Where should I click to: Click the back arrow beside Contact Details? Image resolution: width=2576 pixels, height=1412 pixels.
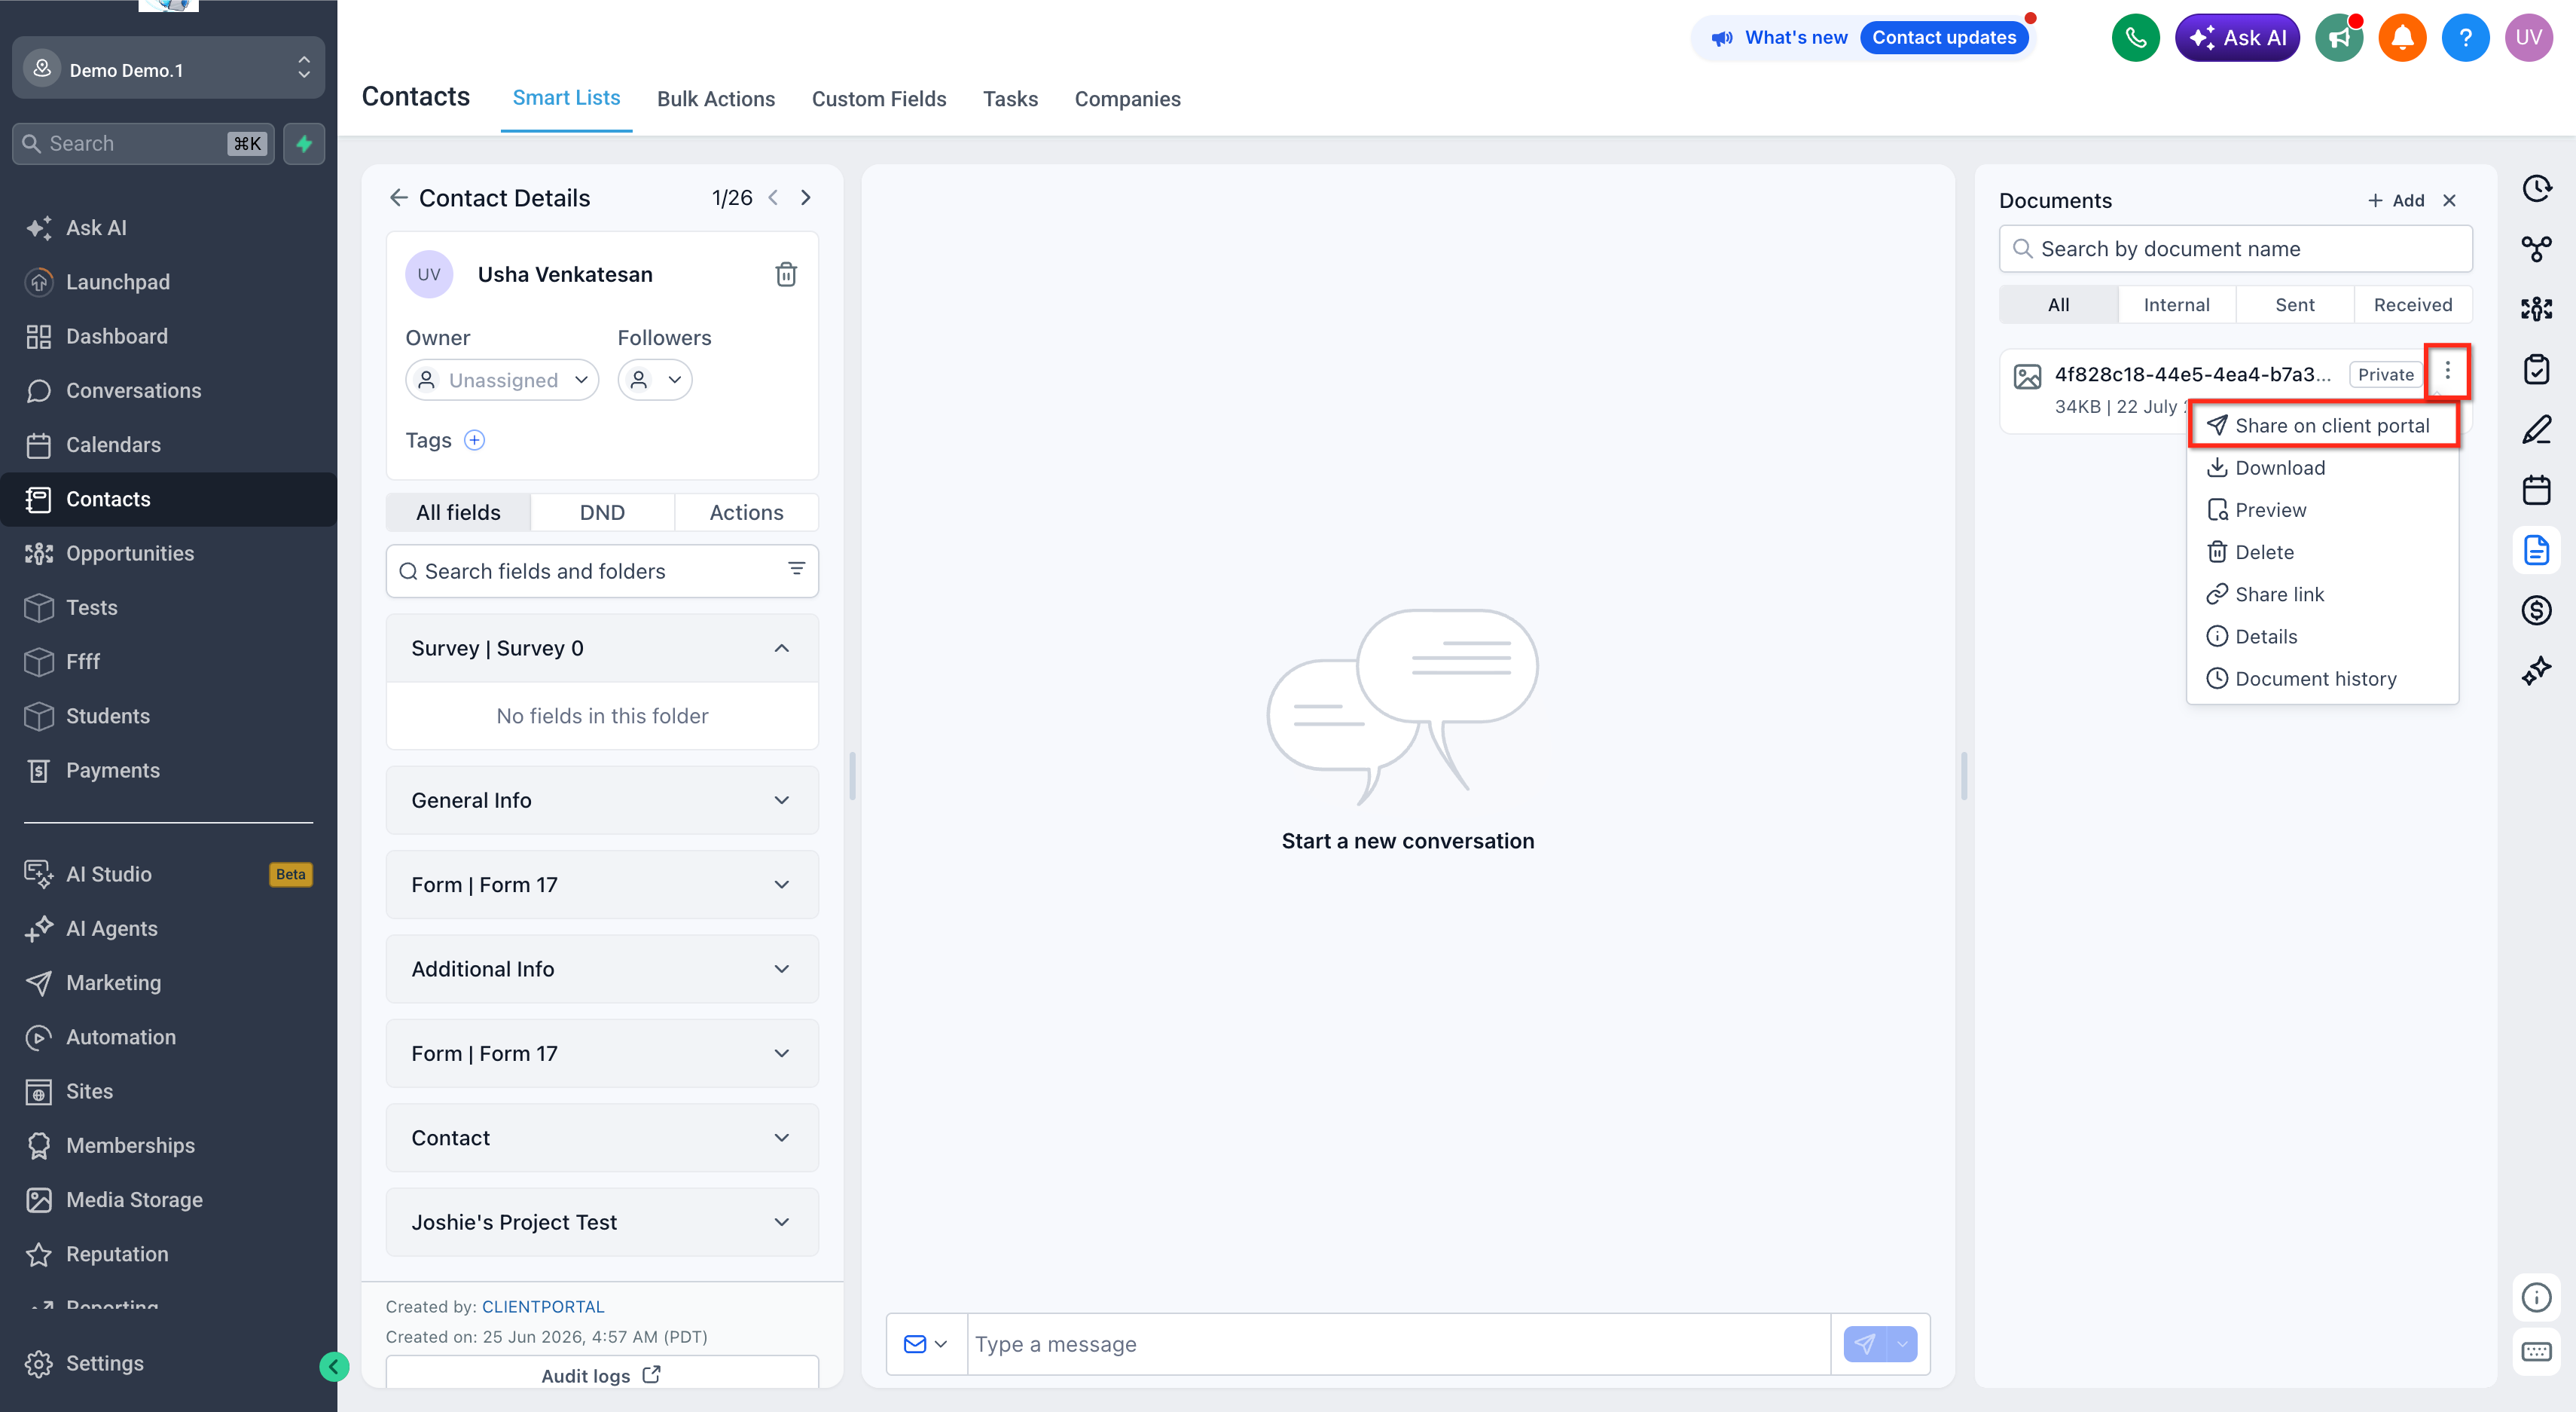pos(398,198)
